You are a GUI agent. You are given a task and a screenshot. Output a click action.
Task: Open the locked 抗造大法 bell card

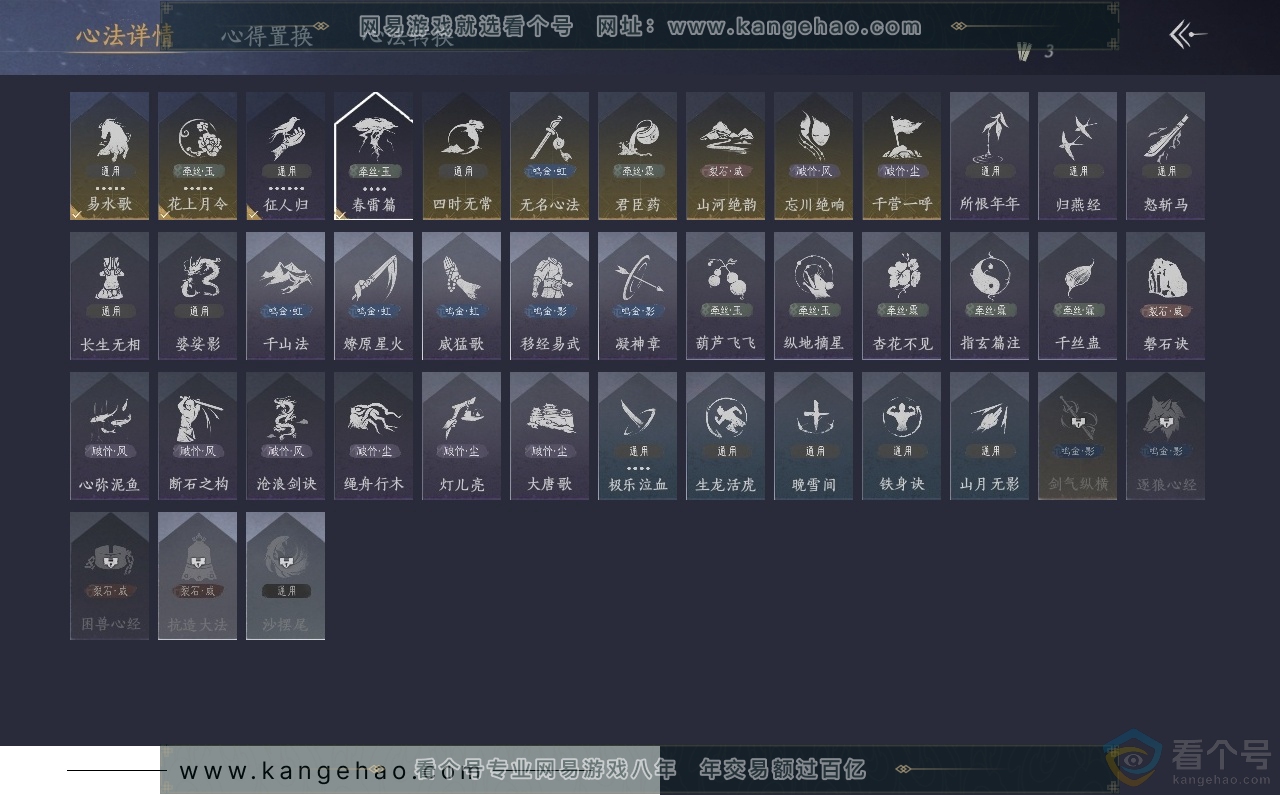pyautogui.click(x=198, y=576)
